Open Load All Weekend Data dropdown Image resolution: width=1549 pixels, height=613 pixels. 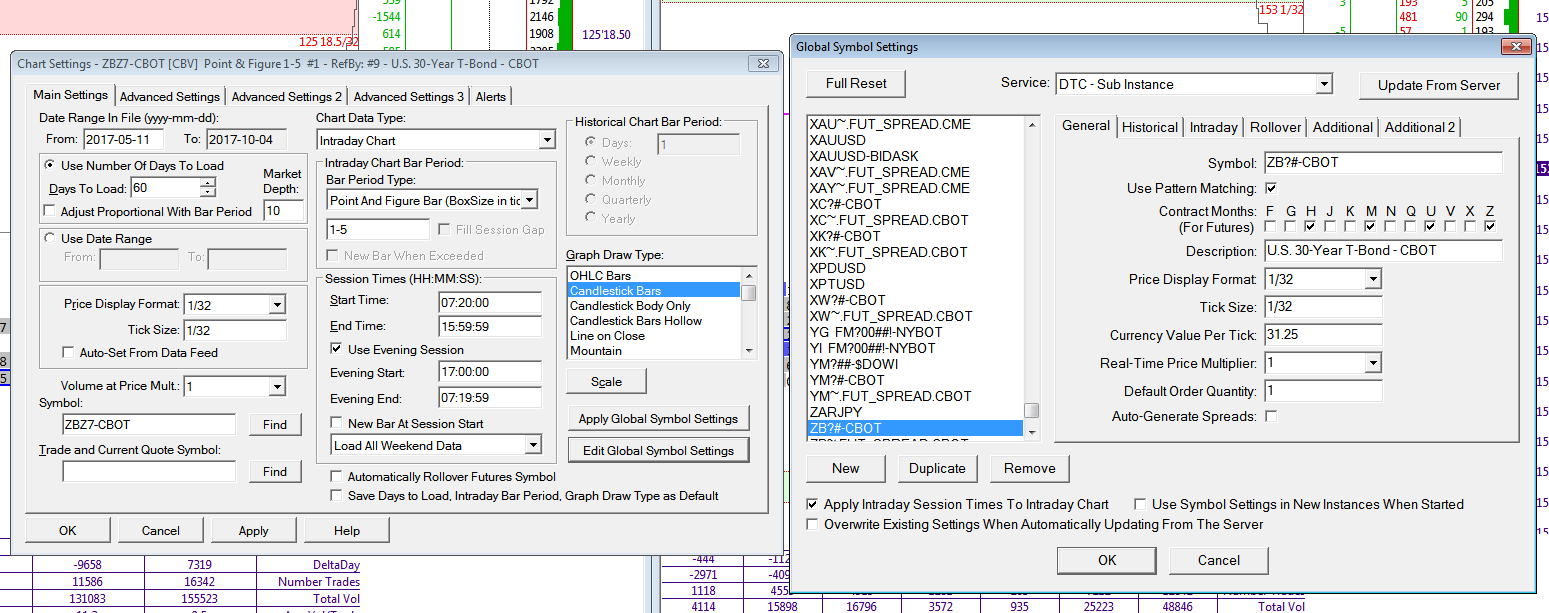(533, 446)
